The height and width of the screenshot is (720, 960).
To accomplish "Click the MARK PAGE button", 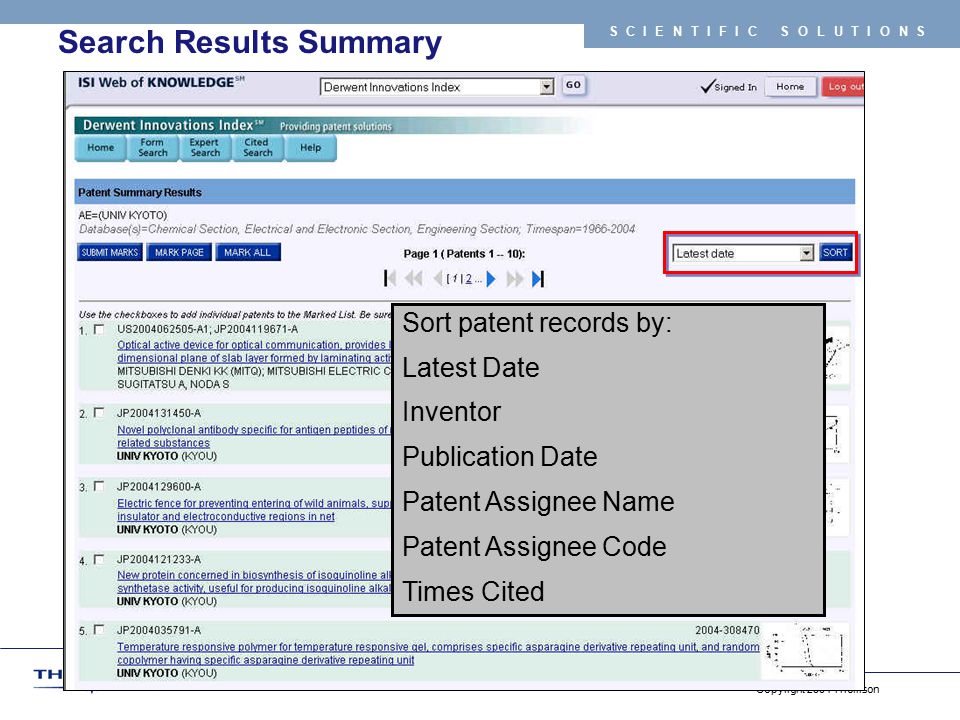I will point(179,252).
